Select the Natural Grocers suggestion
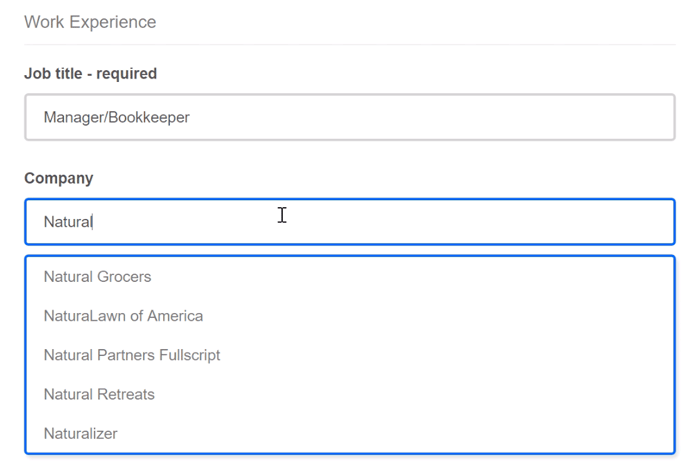This screenshot has width=700, height=476. (x=98, y=277)
